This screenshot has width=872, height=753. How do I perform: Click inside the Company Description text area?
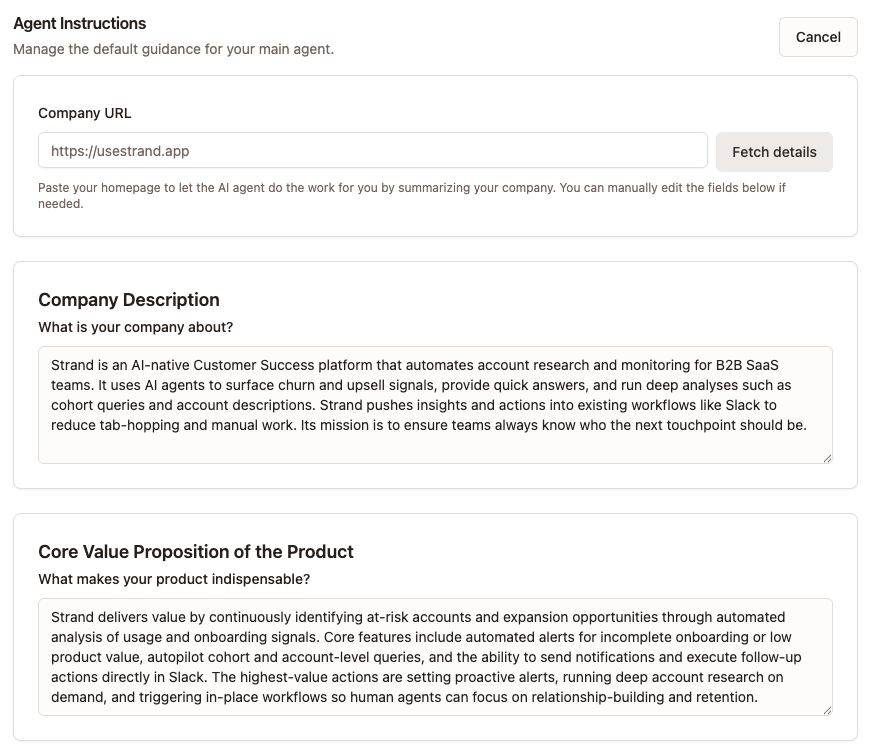pos(435,444)
